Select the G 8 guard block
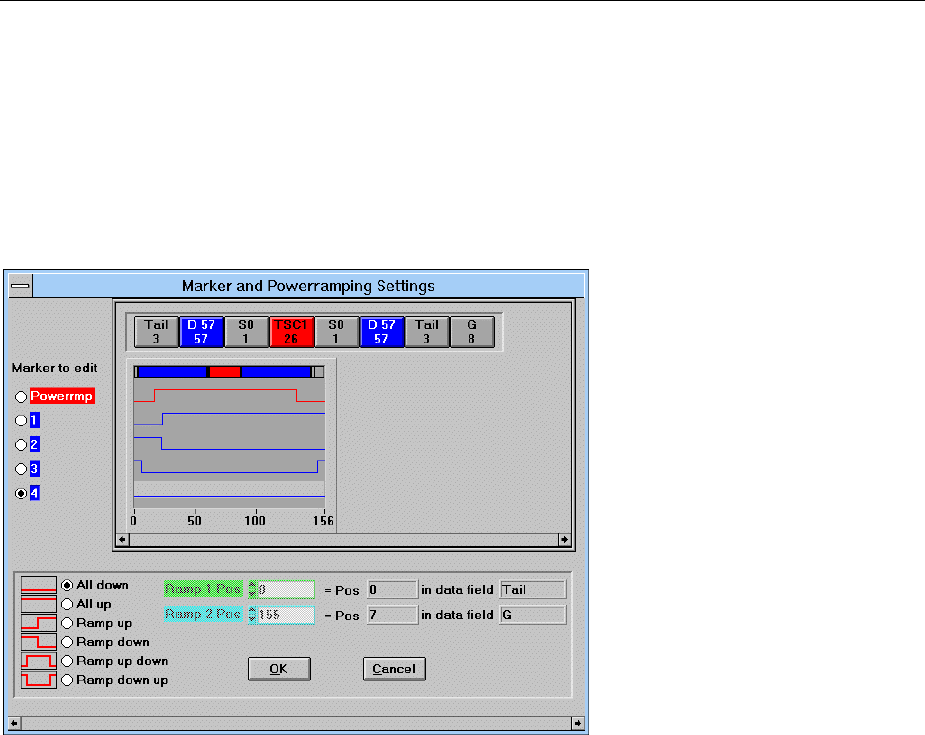Viewport: 925px width, 735px height. 472,332
